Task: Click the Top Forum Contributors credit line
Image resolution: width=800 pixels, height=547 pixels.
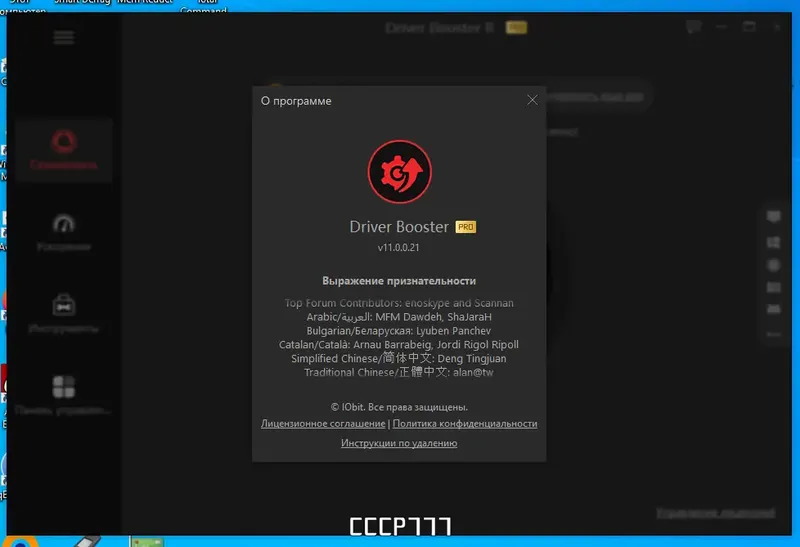Action: 399,303
